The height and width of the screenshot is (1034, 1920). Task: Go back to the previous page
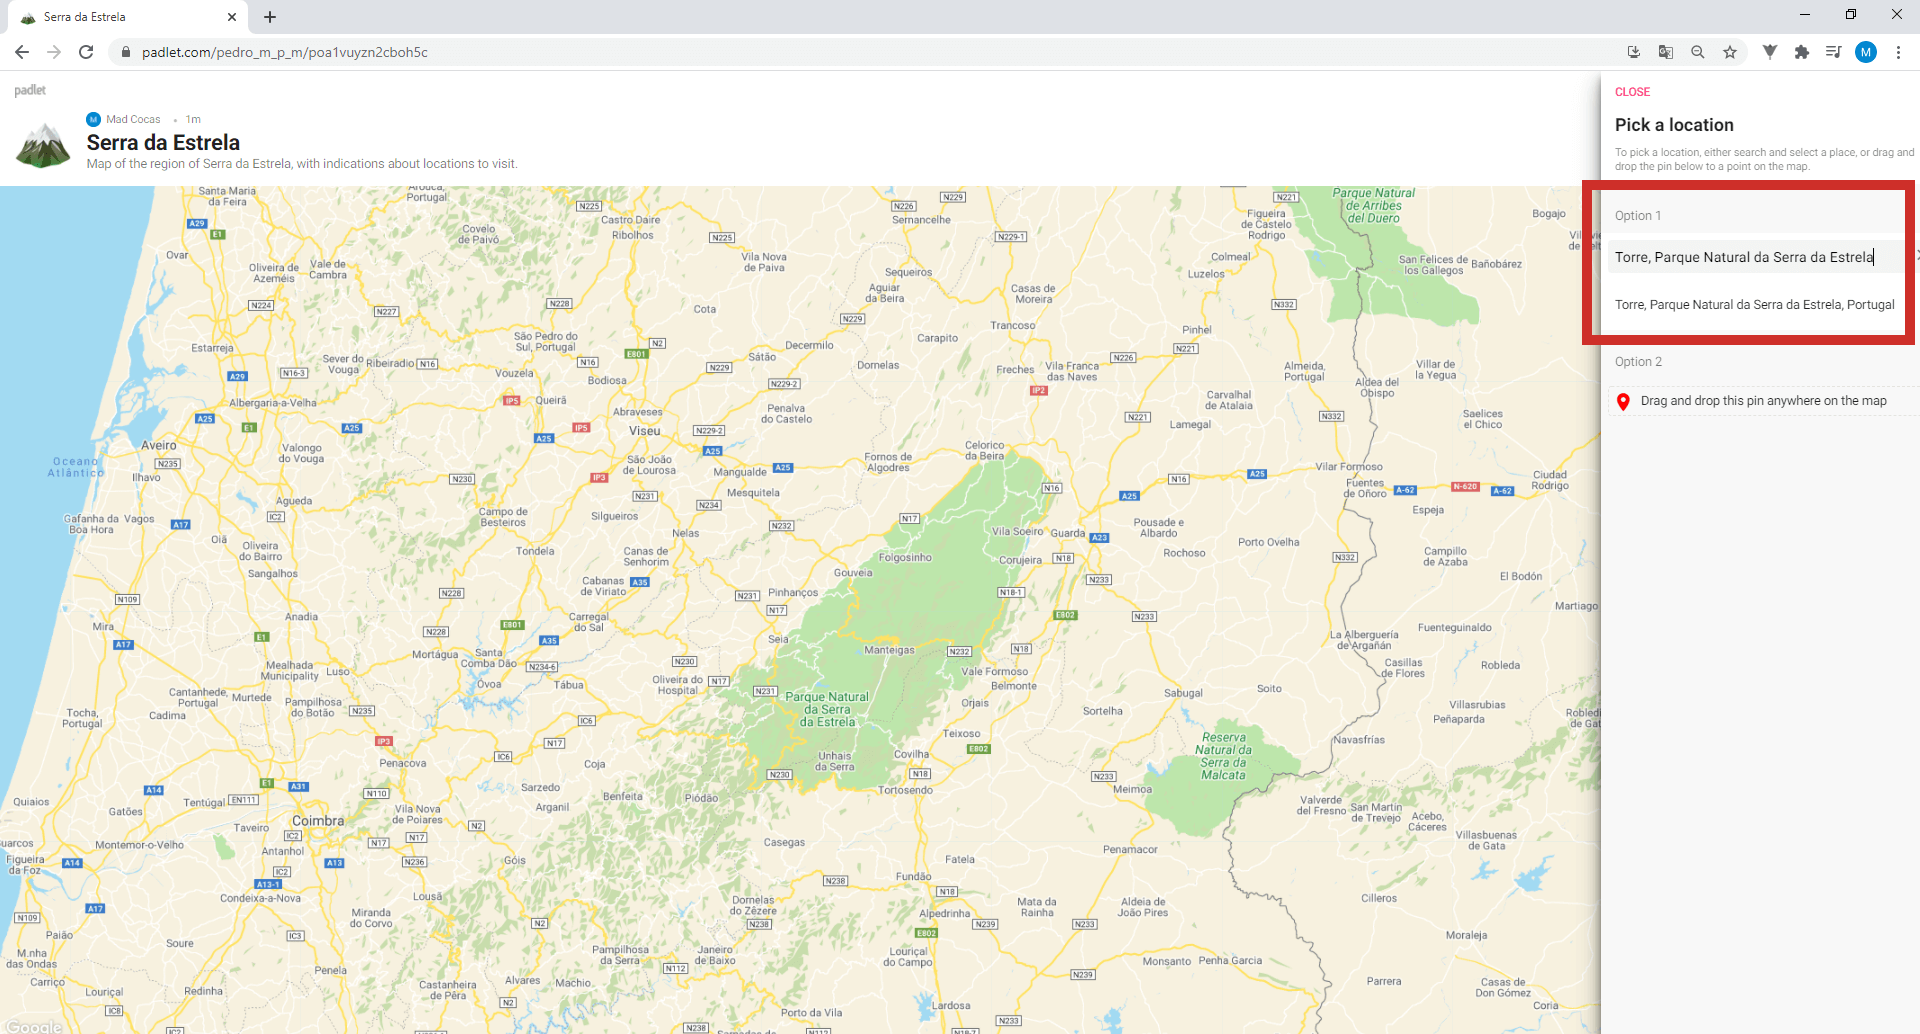(x=22, y=52)
